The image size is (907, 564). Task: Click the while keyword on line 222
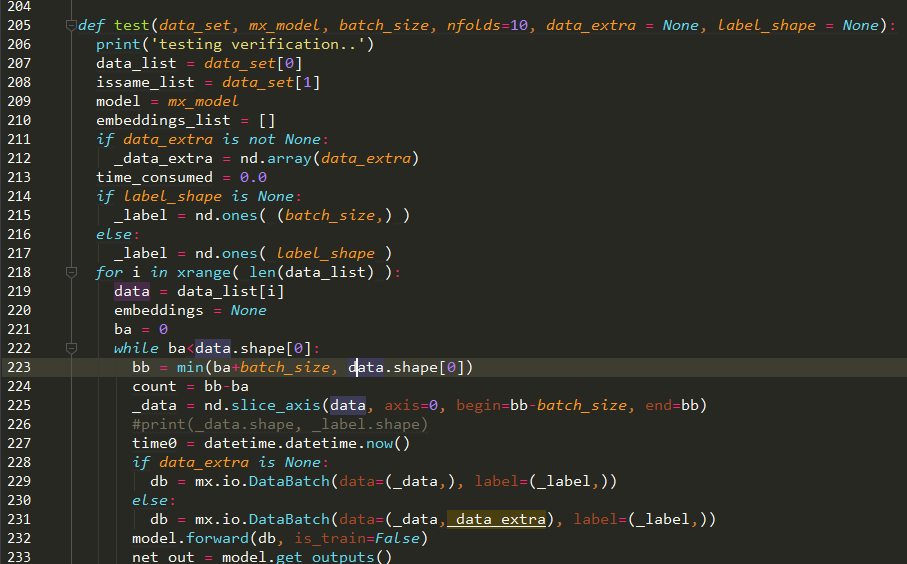[x=136, y=348]
